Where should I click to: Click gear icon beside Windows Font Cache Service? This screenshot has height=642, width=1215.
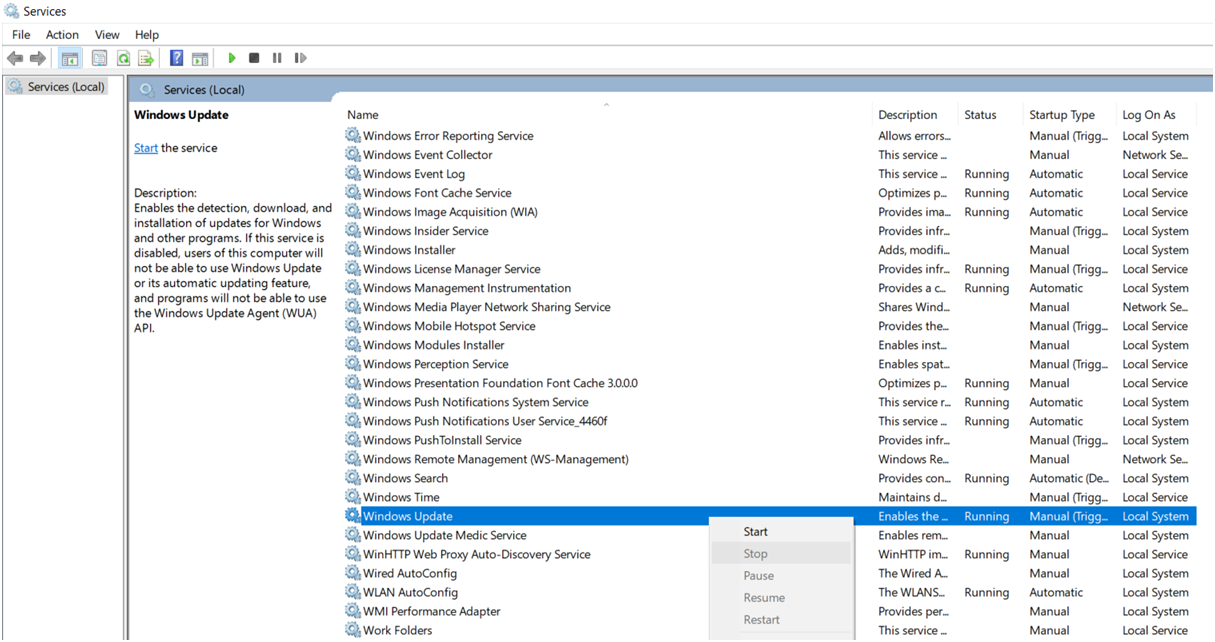coord(353,192)
